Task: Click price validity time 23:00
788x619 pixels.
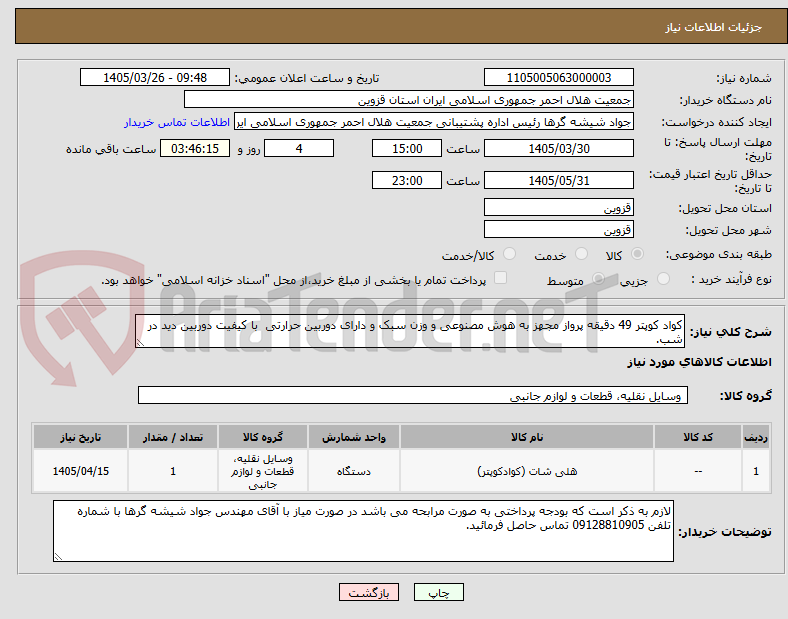Action: [407, 180]
